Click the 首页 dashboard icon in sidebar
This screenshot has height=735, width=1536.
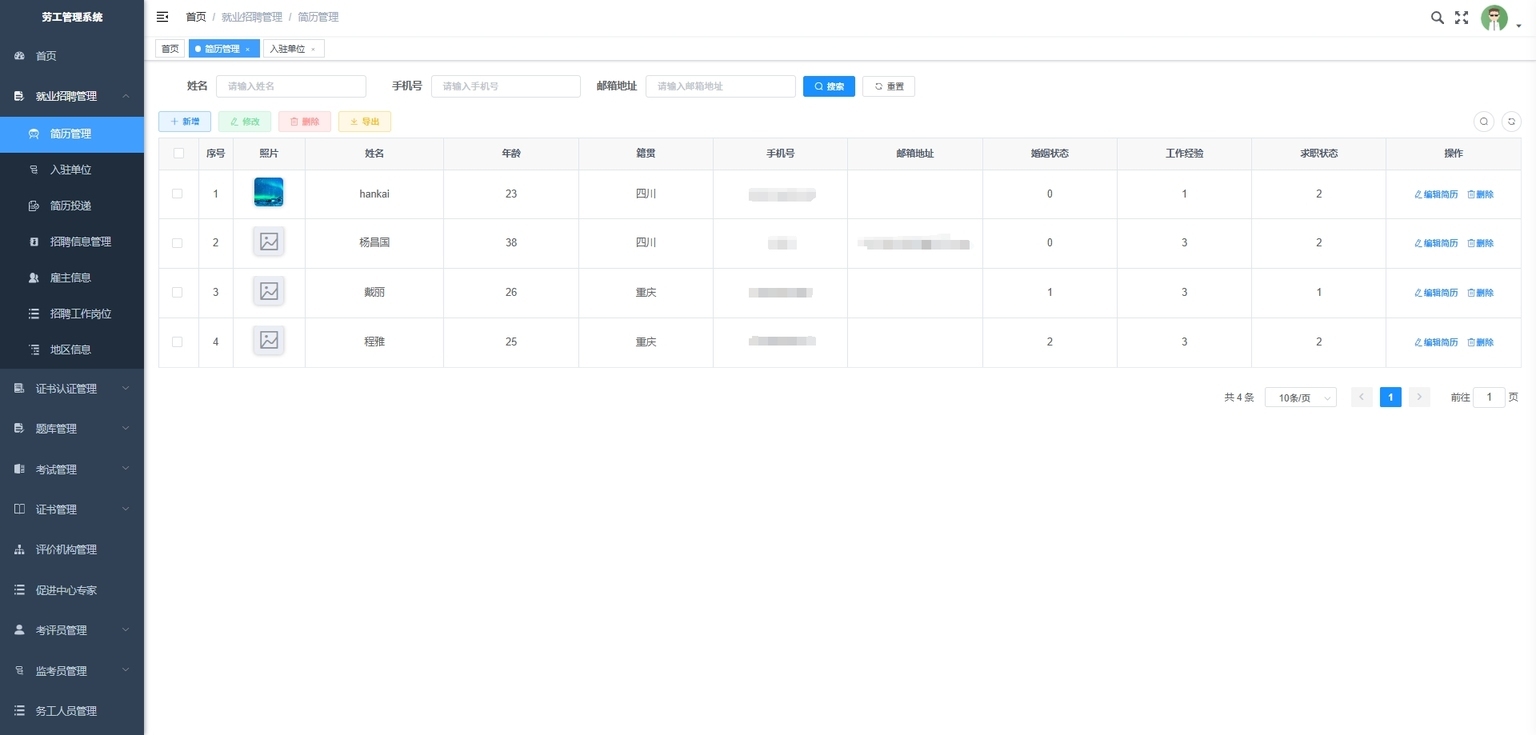tap(19, 56)
